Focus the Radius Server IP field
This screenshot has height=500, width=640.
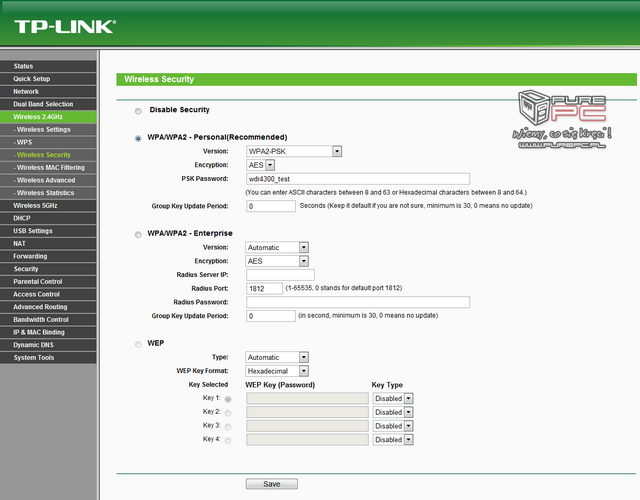point(280,275)
